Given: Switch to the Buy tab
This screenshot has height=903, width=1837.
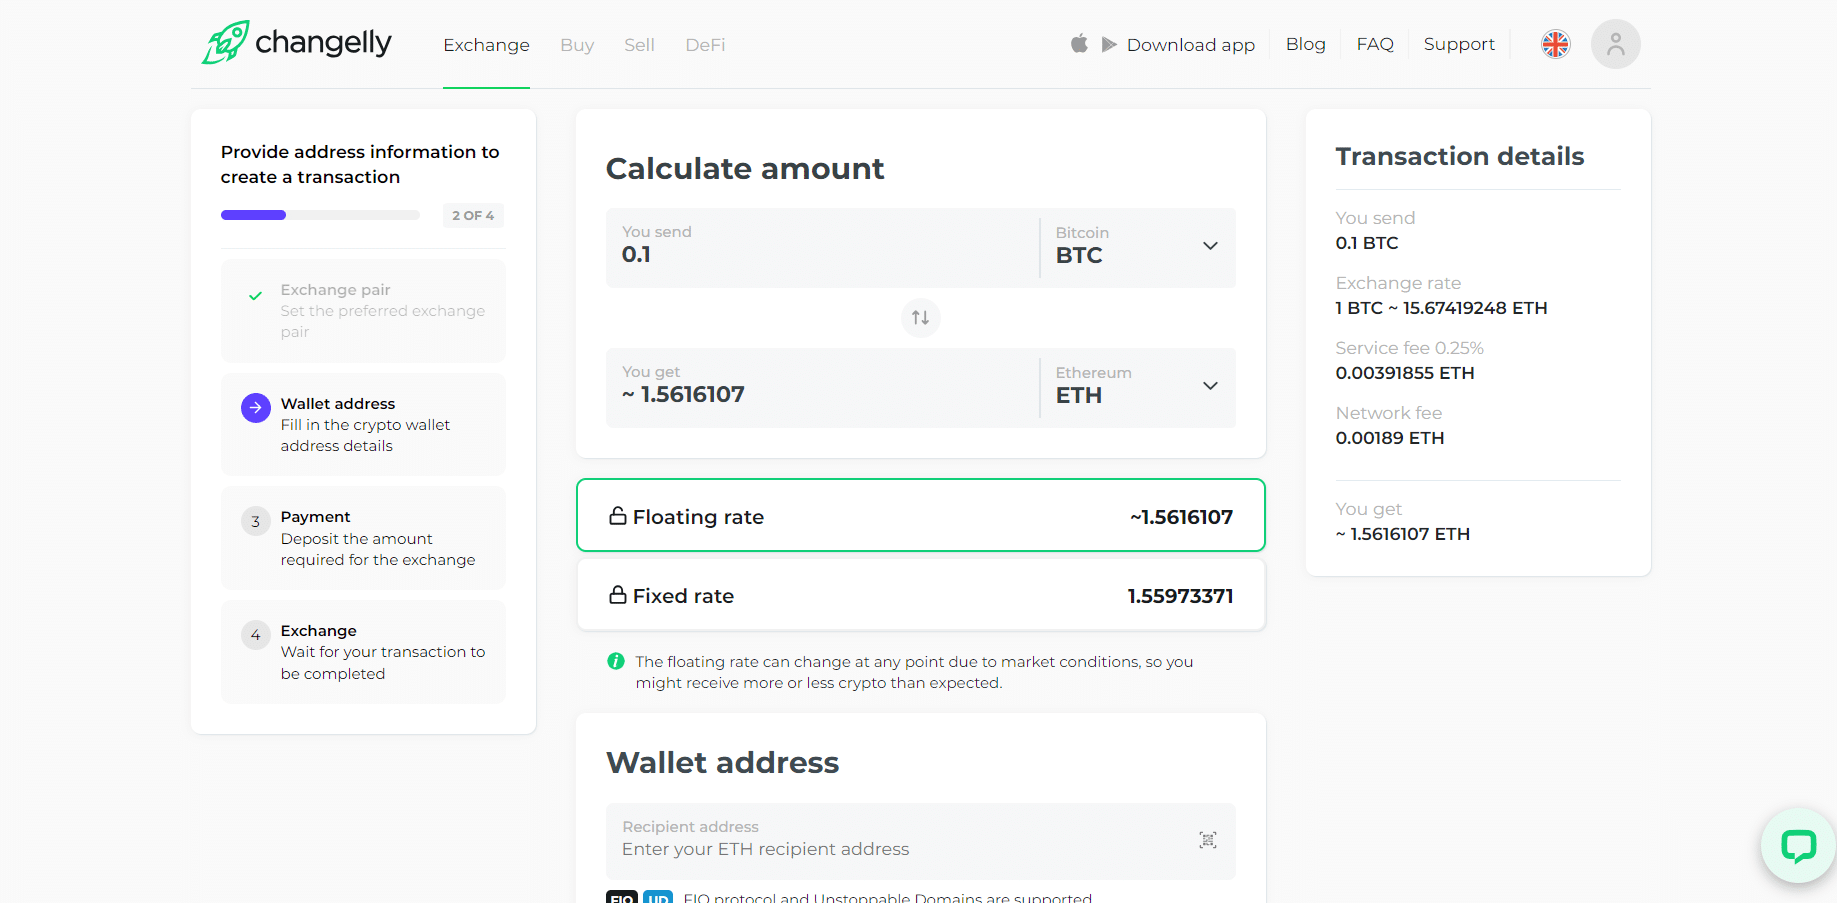Looking at the screenshot, I should [x=577, y=45].
